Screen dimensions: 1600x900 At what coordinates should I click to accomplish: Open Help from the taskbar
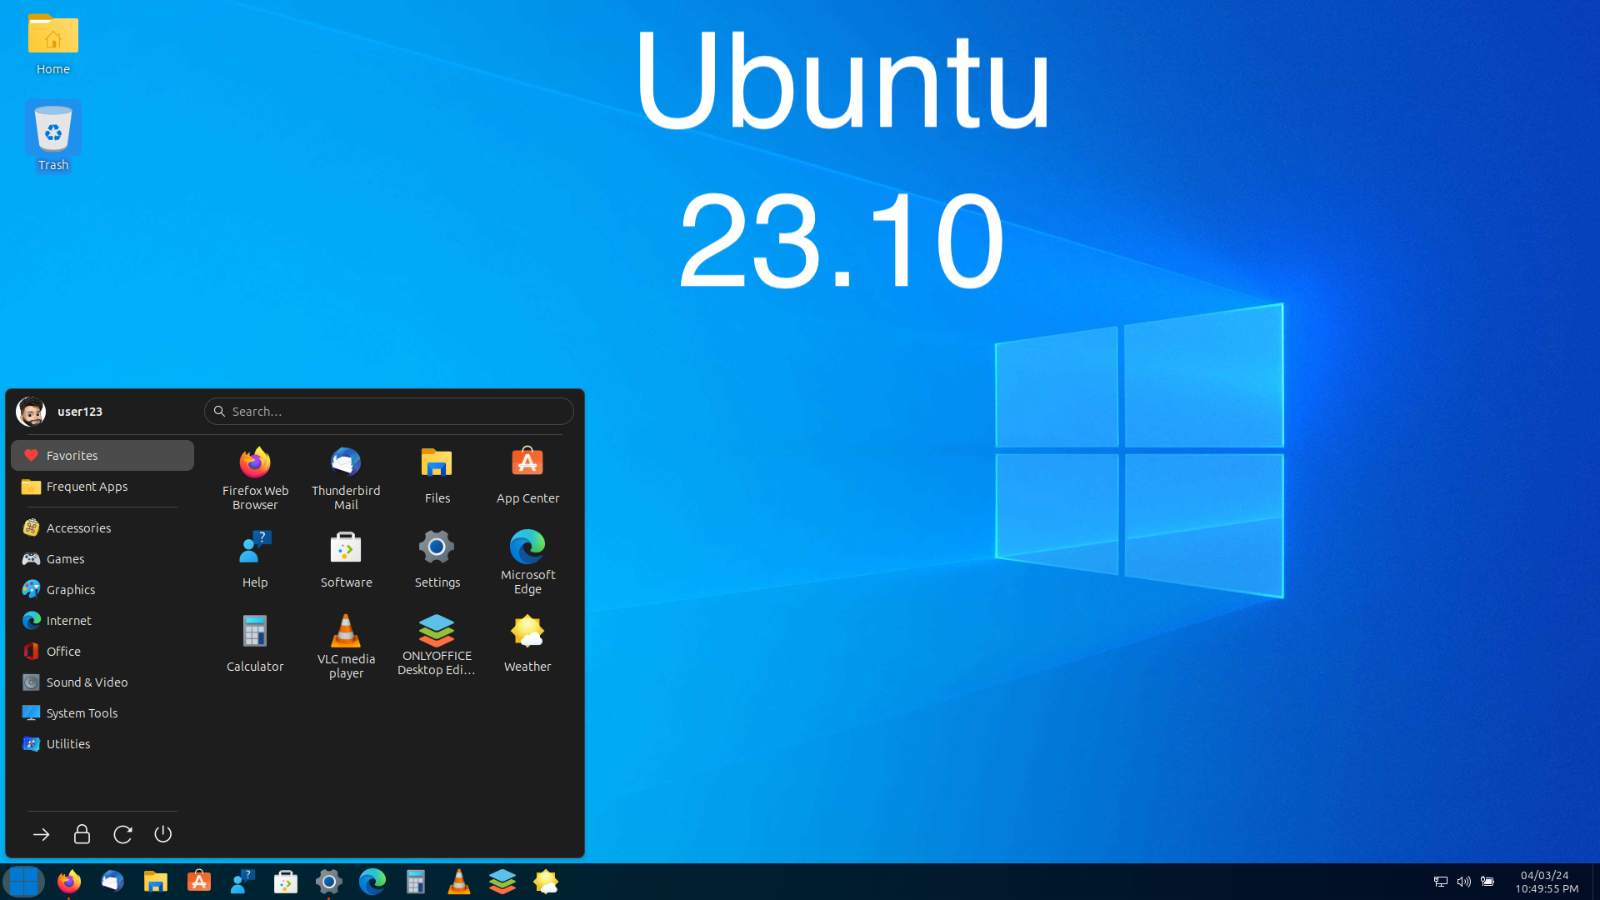point(242,882)
